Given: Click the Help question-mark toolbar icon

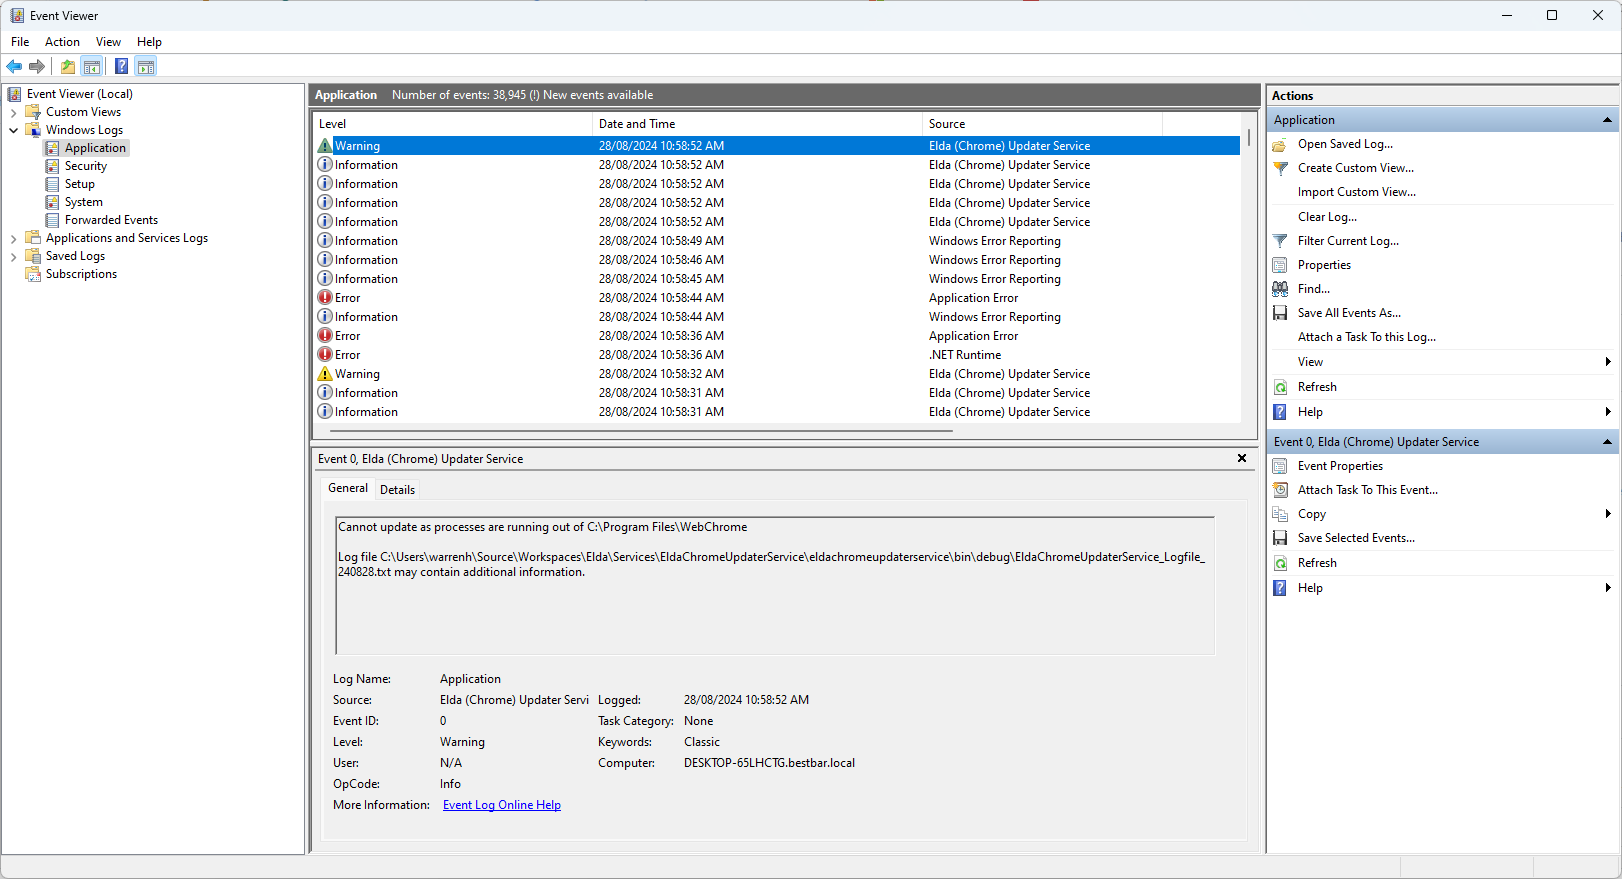Looking at the screenshot, I should click(x=121, y=67).
